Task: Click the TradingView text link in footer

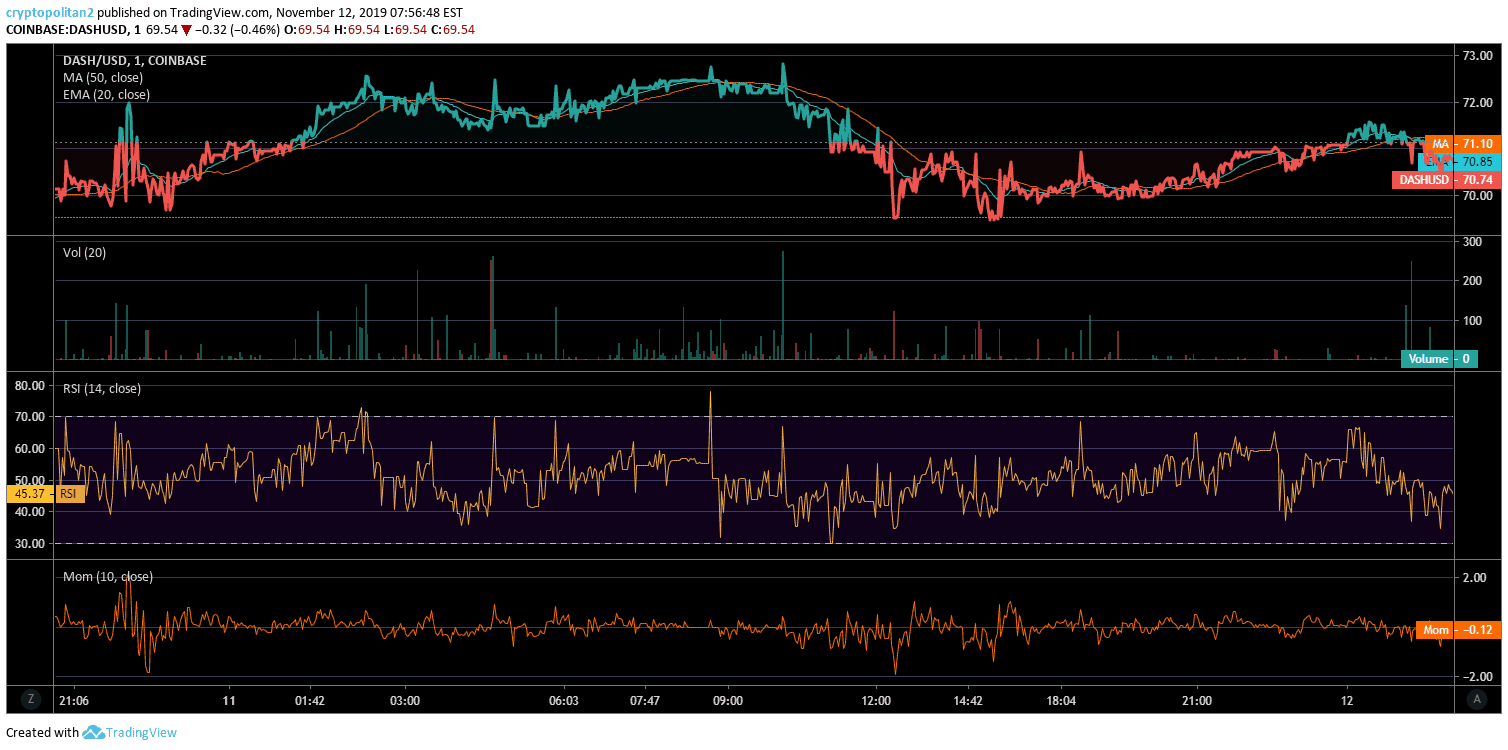Action: click(141, 733)
